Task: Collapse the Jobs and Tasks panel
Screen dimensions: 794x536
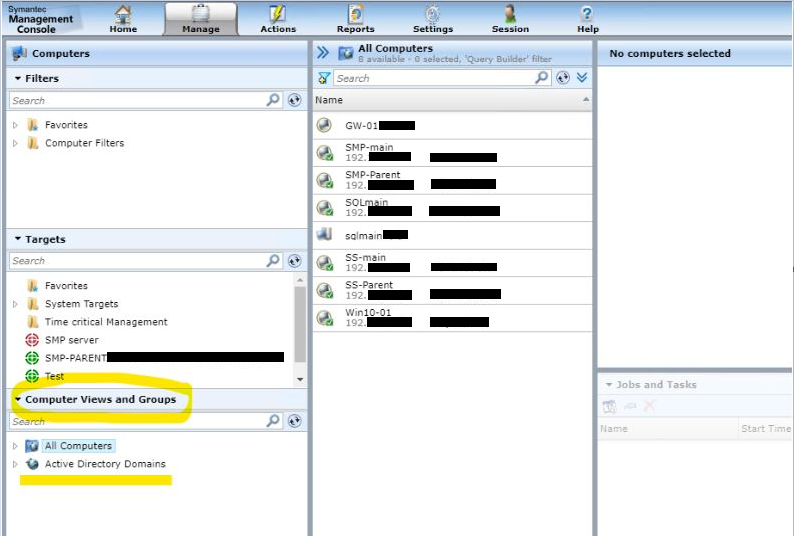Action: point(609,385)
